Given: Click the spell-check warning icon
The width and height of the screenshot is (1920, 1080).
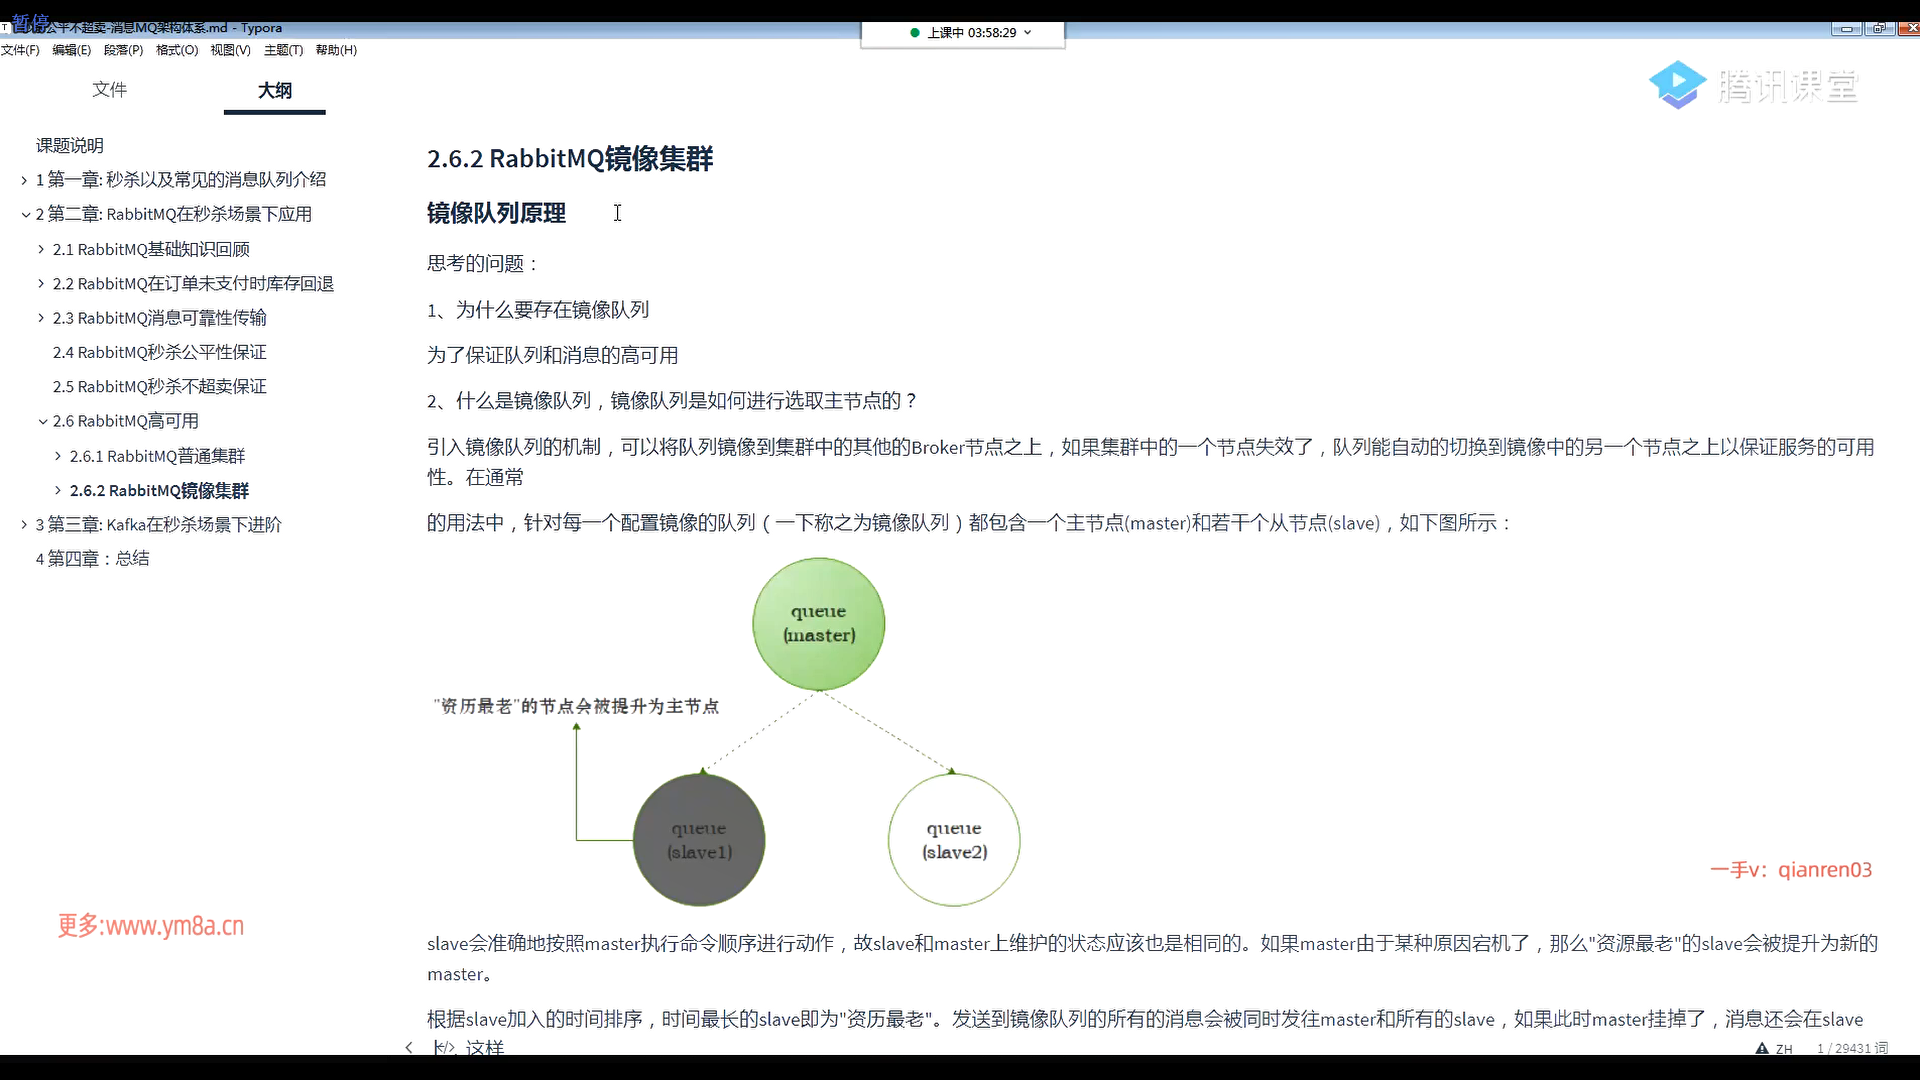Looking at the screenshot, I should [x=1762, y=1048].
